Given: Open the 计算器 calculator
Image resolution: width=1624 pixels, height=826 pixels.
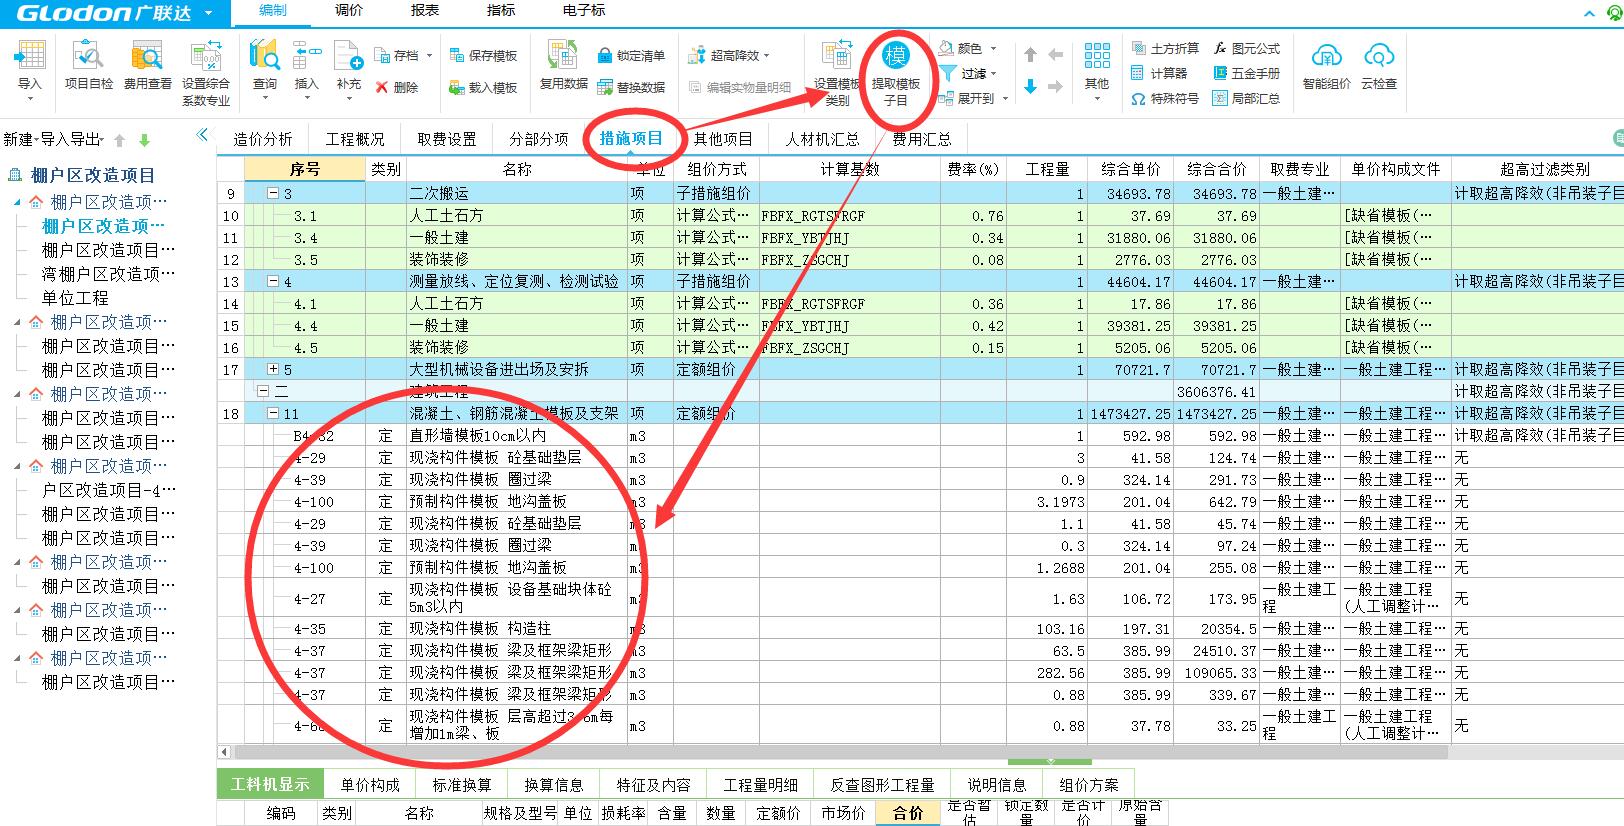Looking at the screenshot, I should [x=1159, y=73].
